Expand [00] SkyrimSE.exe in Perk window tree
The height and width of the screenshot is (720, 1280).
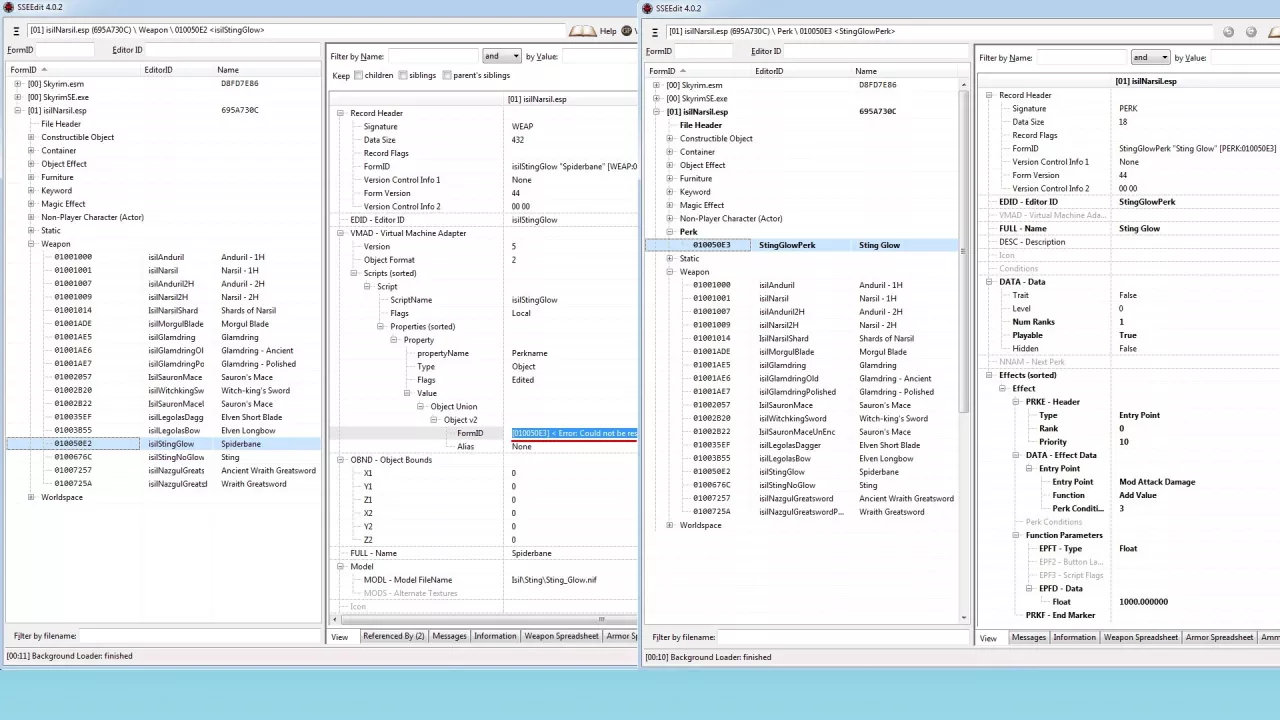(656, 98)
